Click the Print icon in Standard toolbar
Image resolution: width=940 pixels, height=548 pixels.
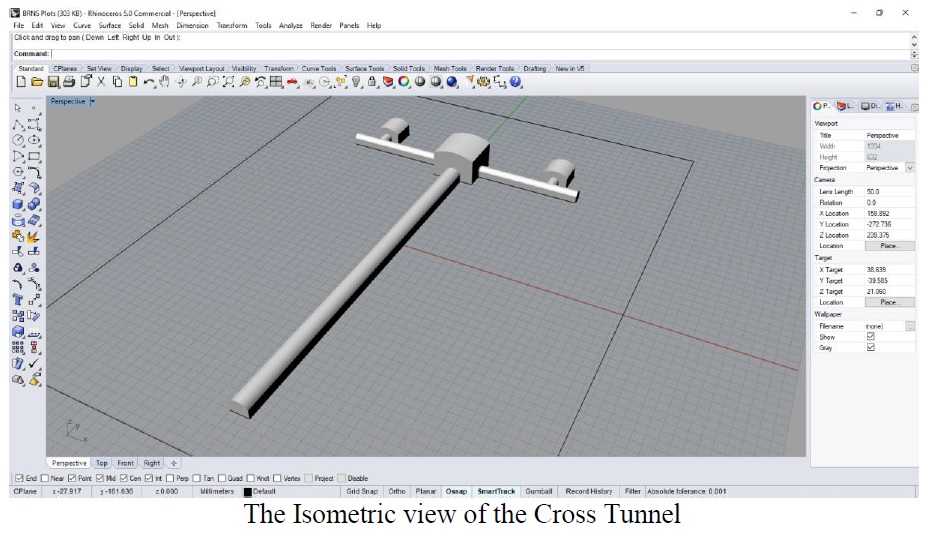click(69, 82)
